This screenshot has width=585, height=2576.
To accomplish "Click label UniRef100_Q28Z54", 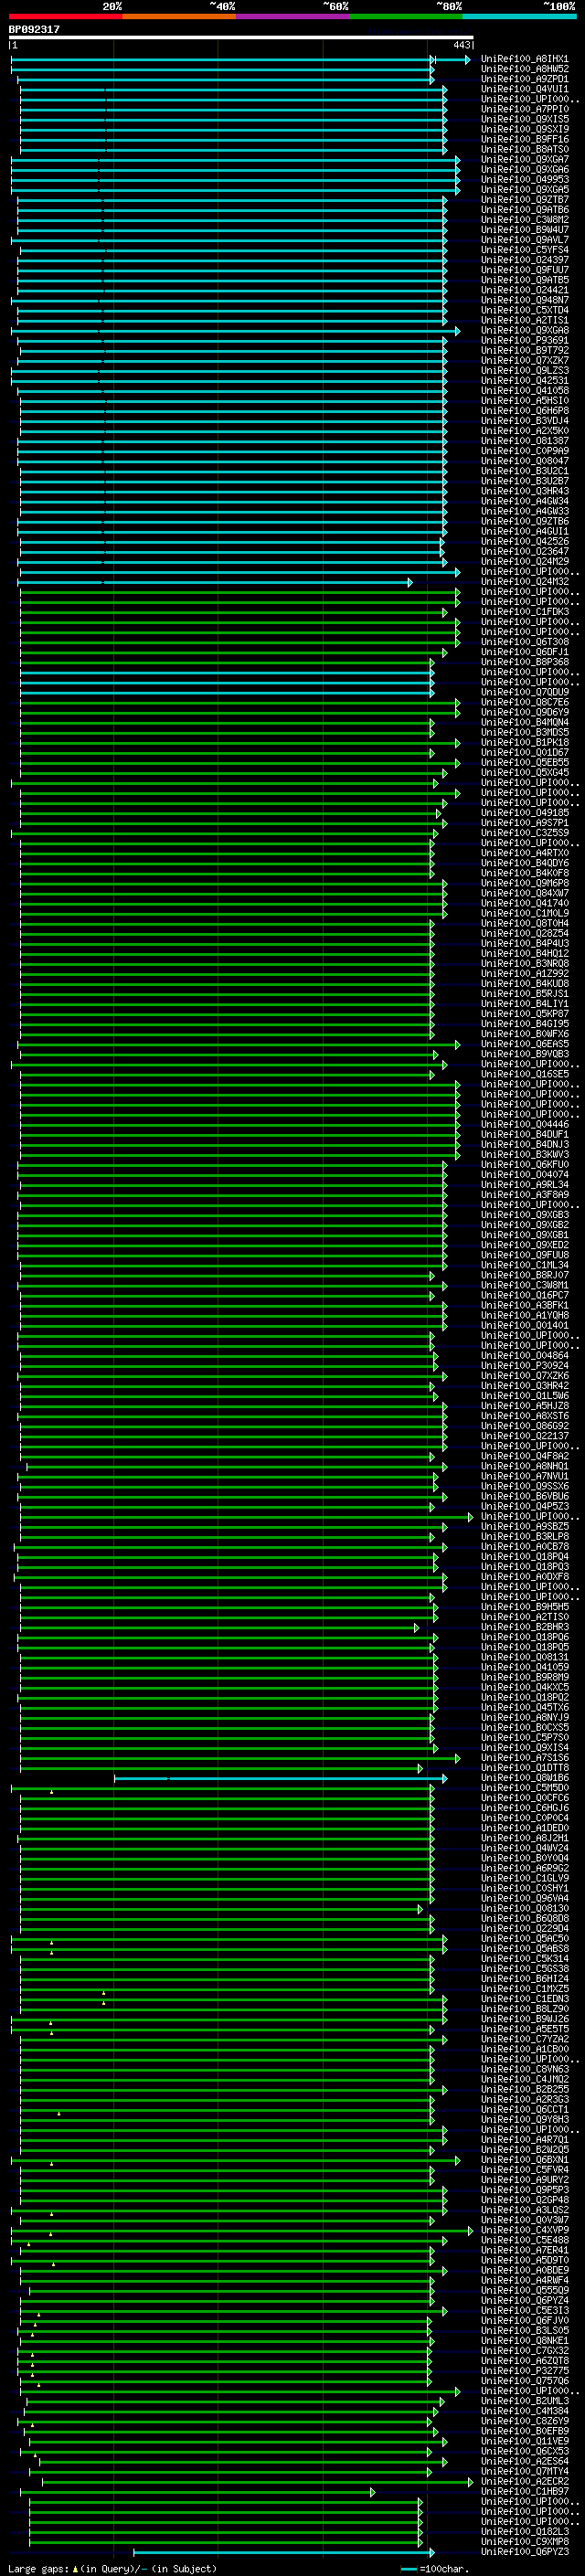I will (x=524, y=934).
